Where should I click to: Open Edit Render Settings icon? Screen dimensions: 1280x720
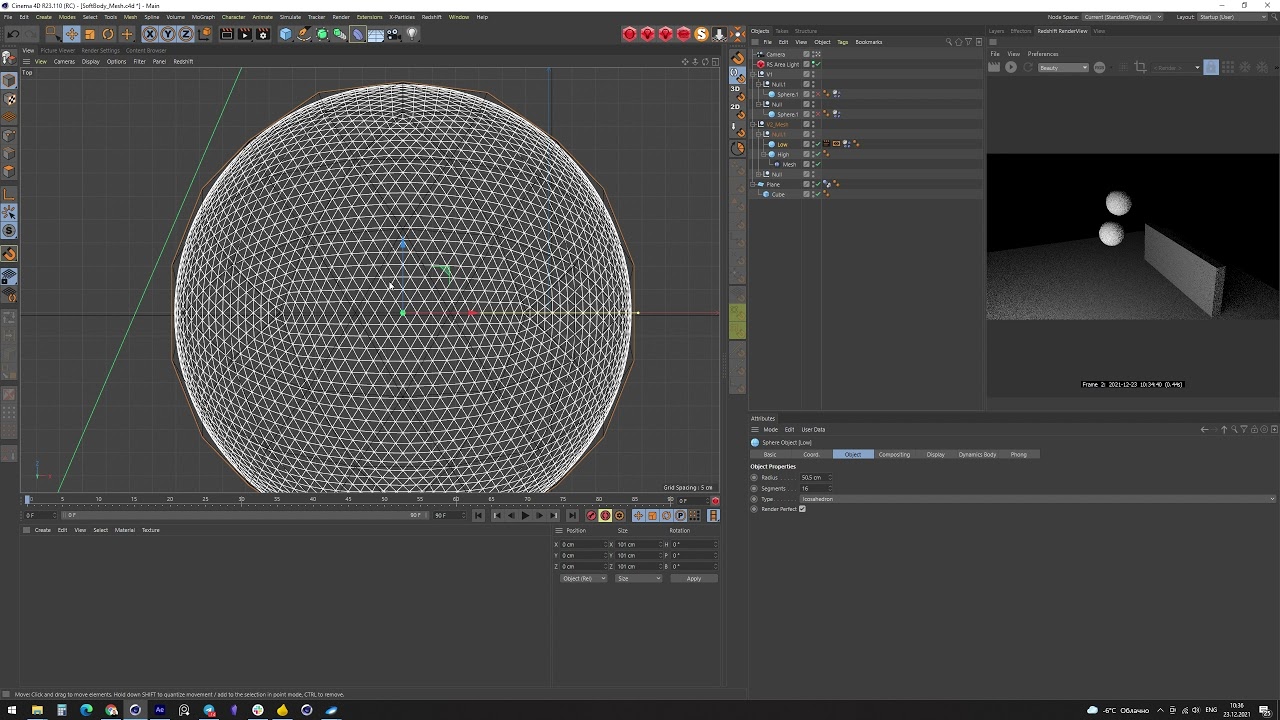click(263, 34)
